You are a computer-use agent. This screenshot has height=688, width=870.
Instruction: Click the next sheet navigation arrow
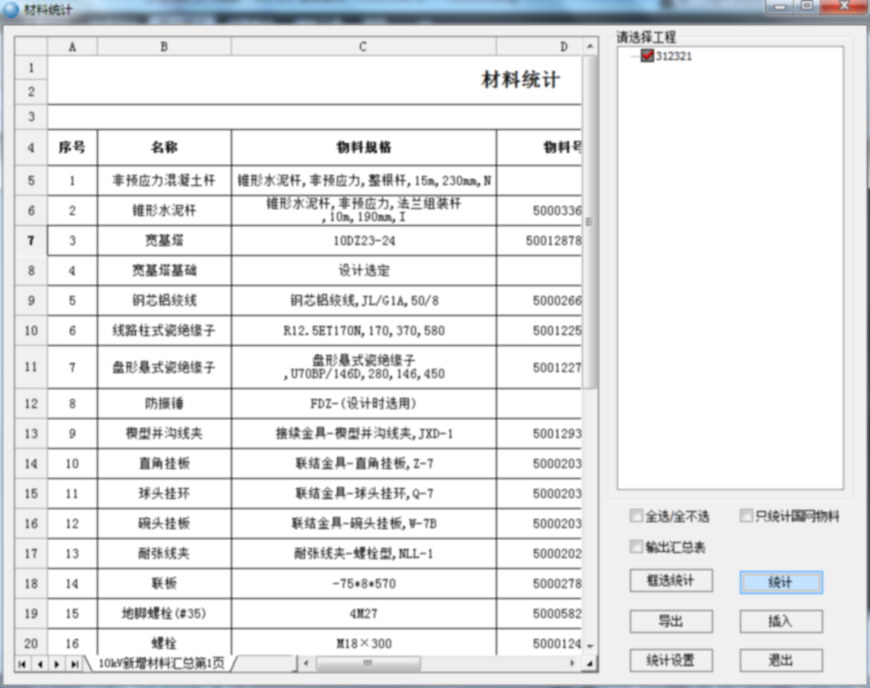[57, 664]
